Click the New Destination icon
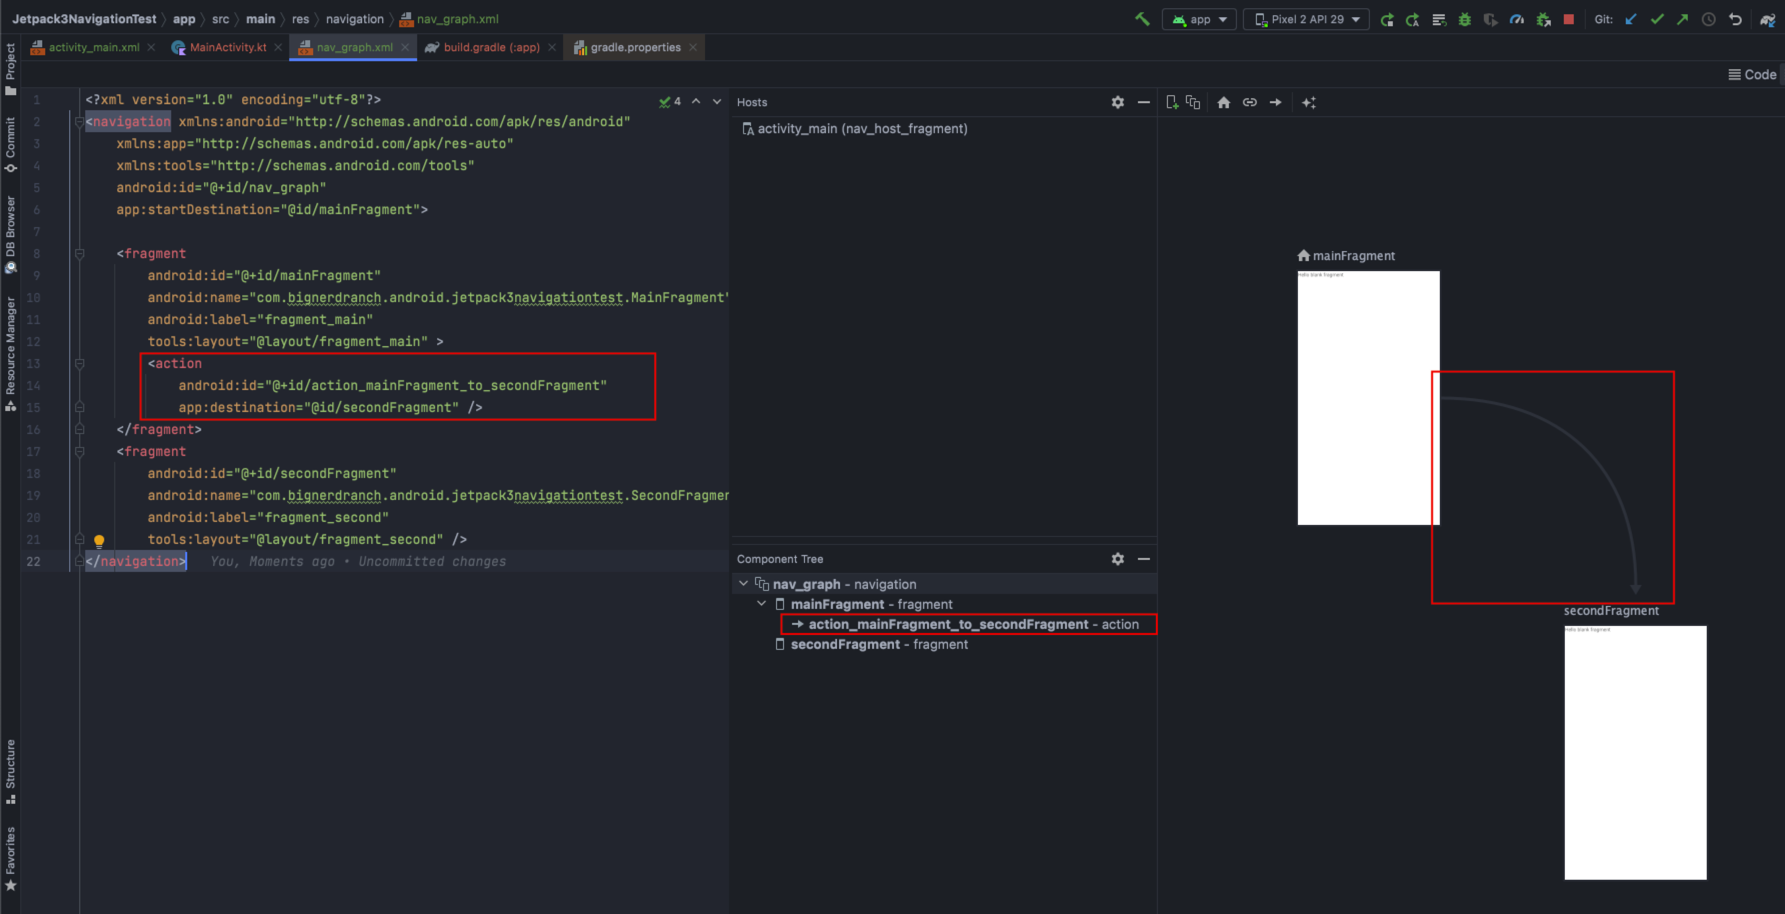 click(1172, 102)
